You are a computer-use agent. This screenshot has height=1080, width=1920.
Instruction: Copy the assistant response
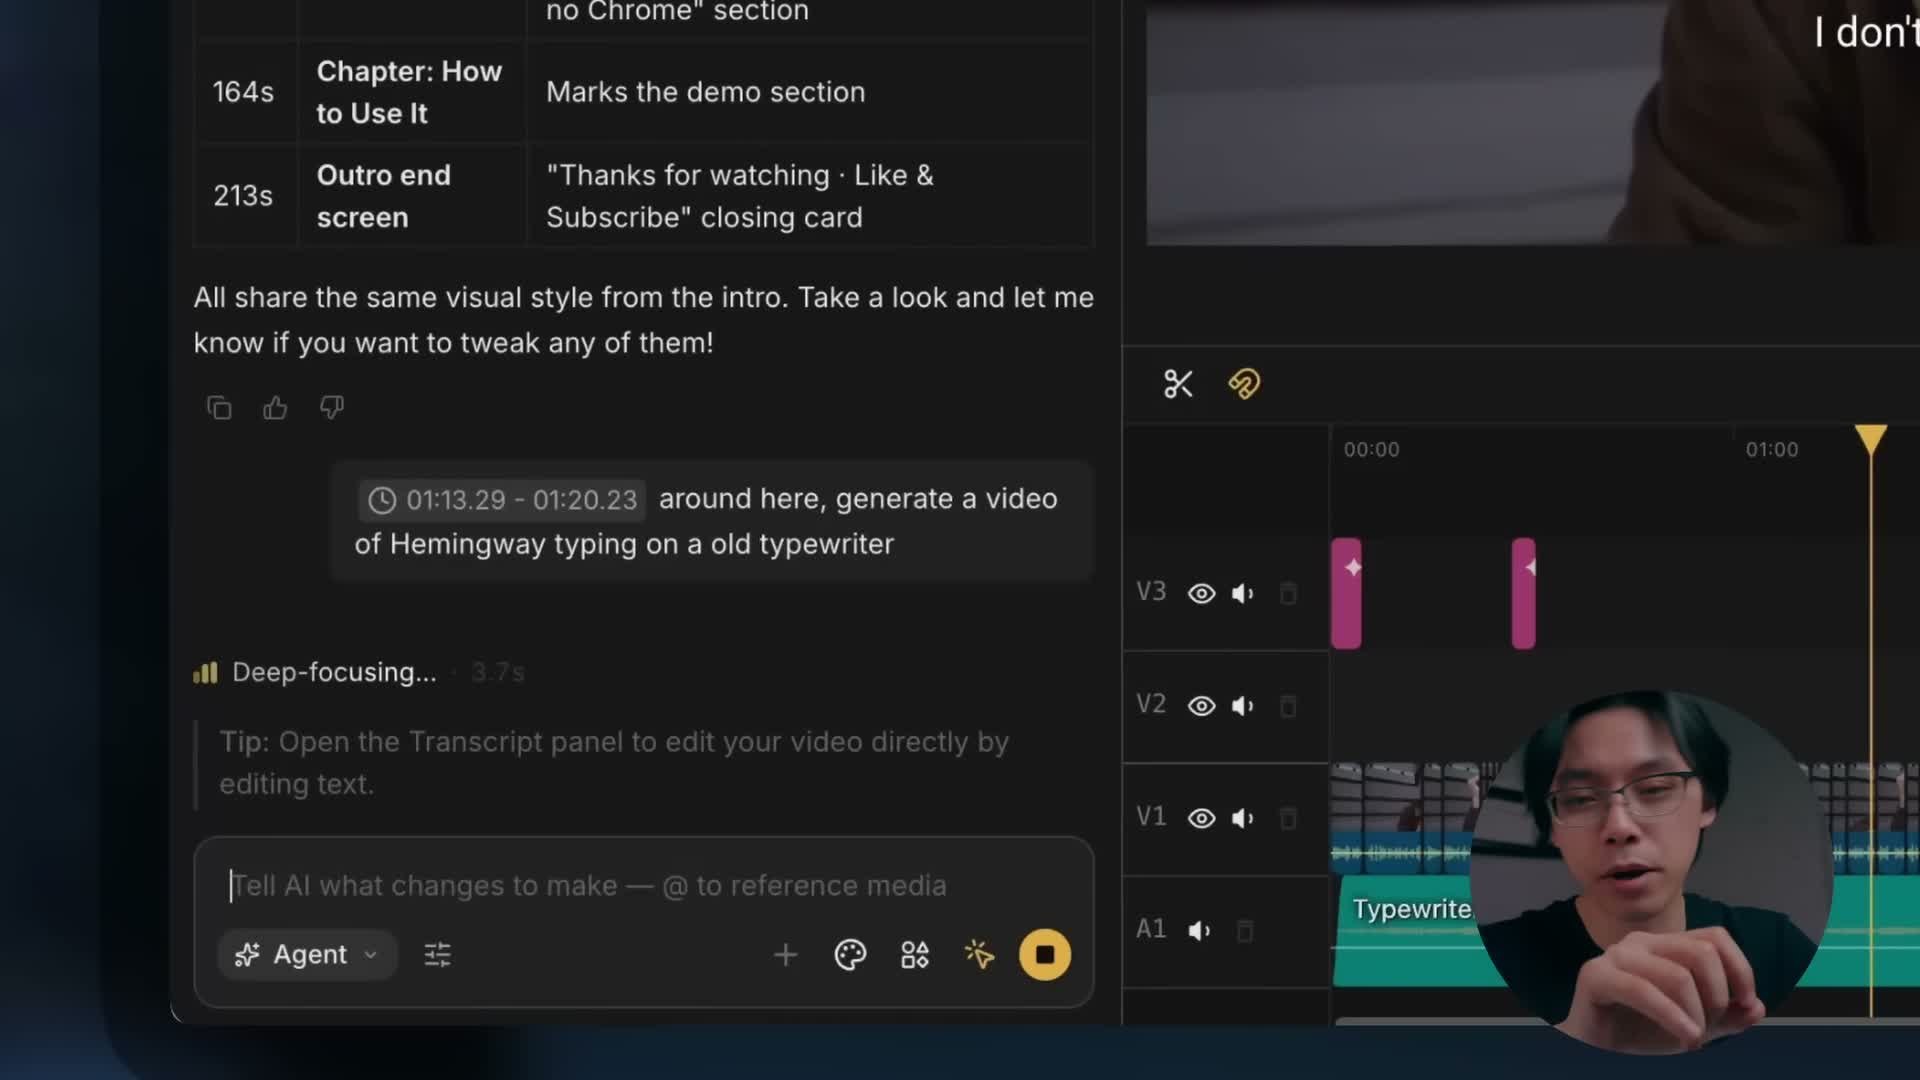pos(219,408)
